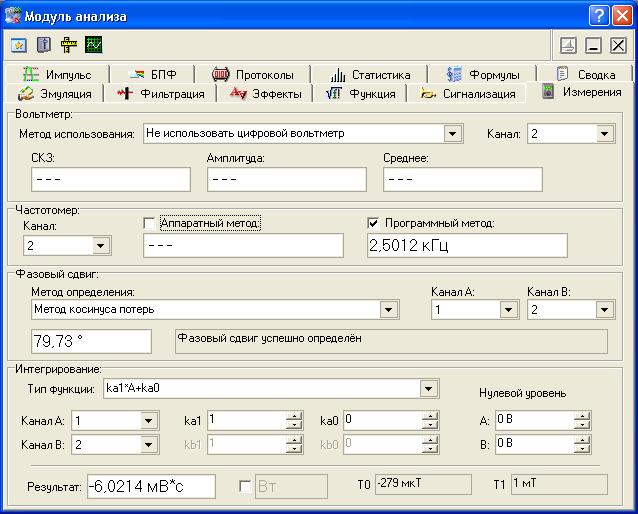Image resolution: width=638 pixels, height=514 pixels.
Task: Open the Метод определения phase shift dropdown
Action: point(388,310)
